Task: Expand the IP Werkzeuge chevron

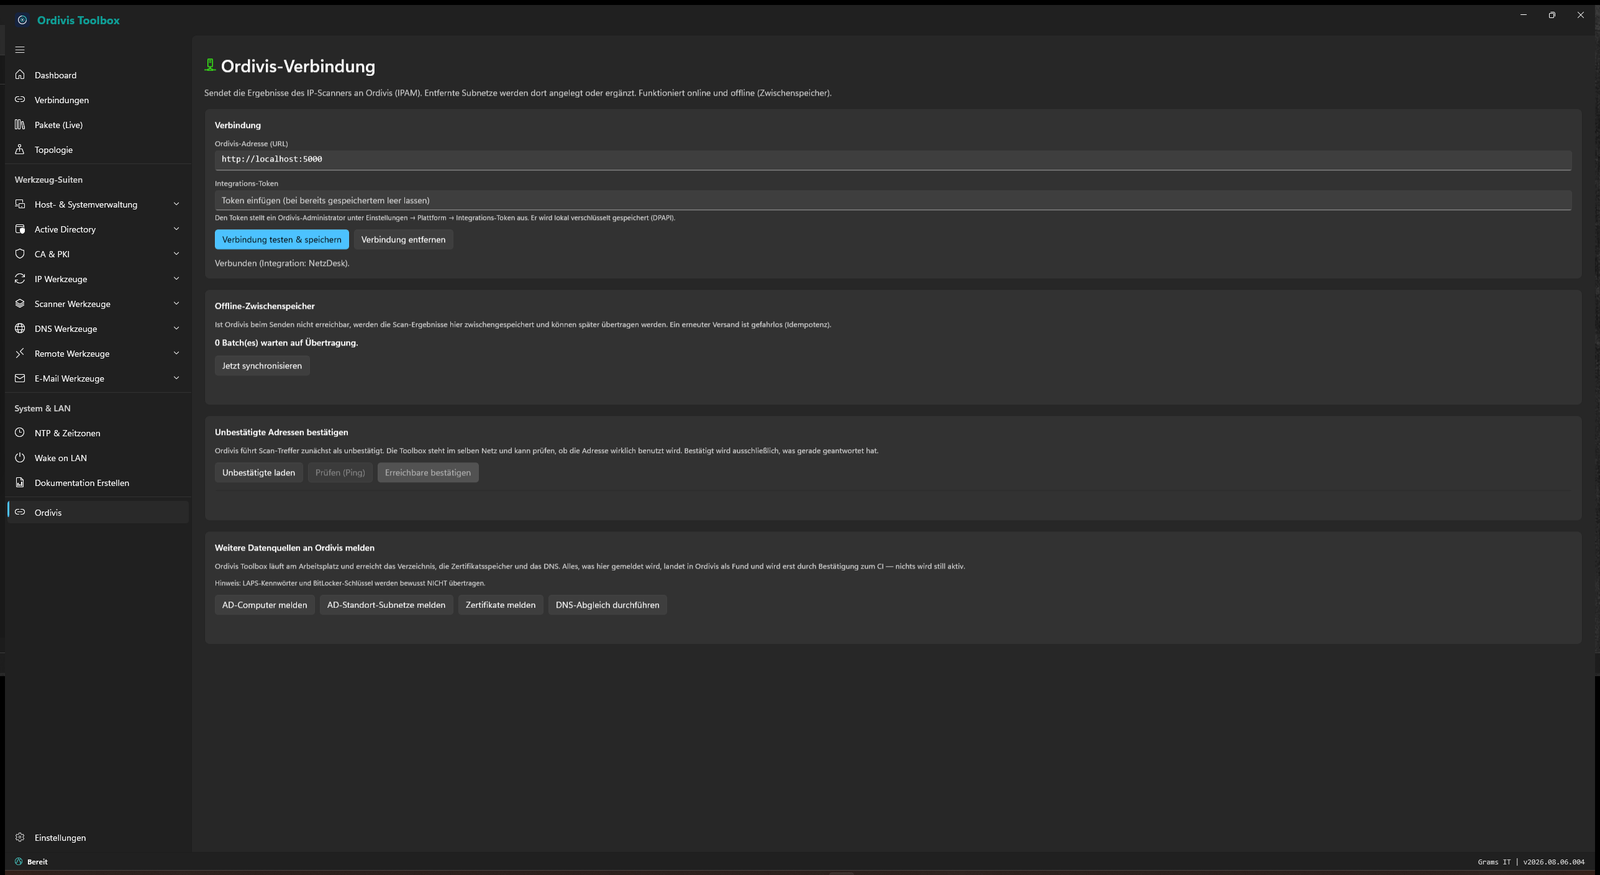Action: [x=176, y=279]
